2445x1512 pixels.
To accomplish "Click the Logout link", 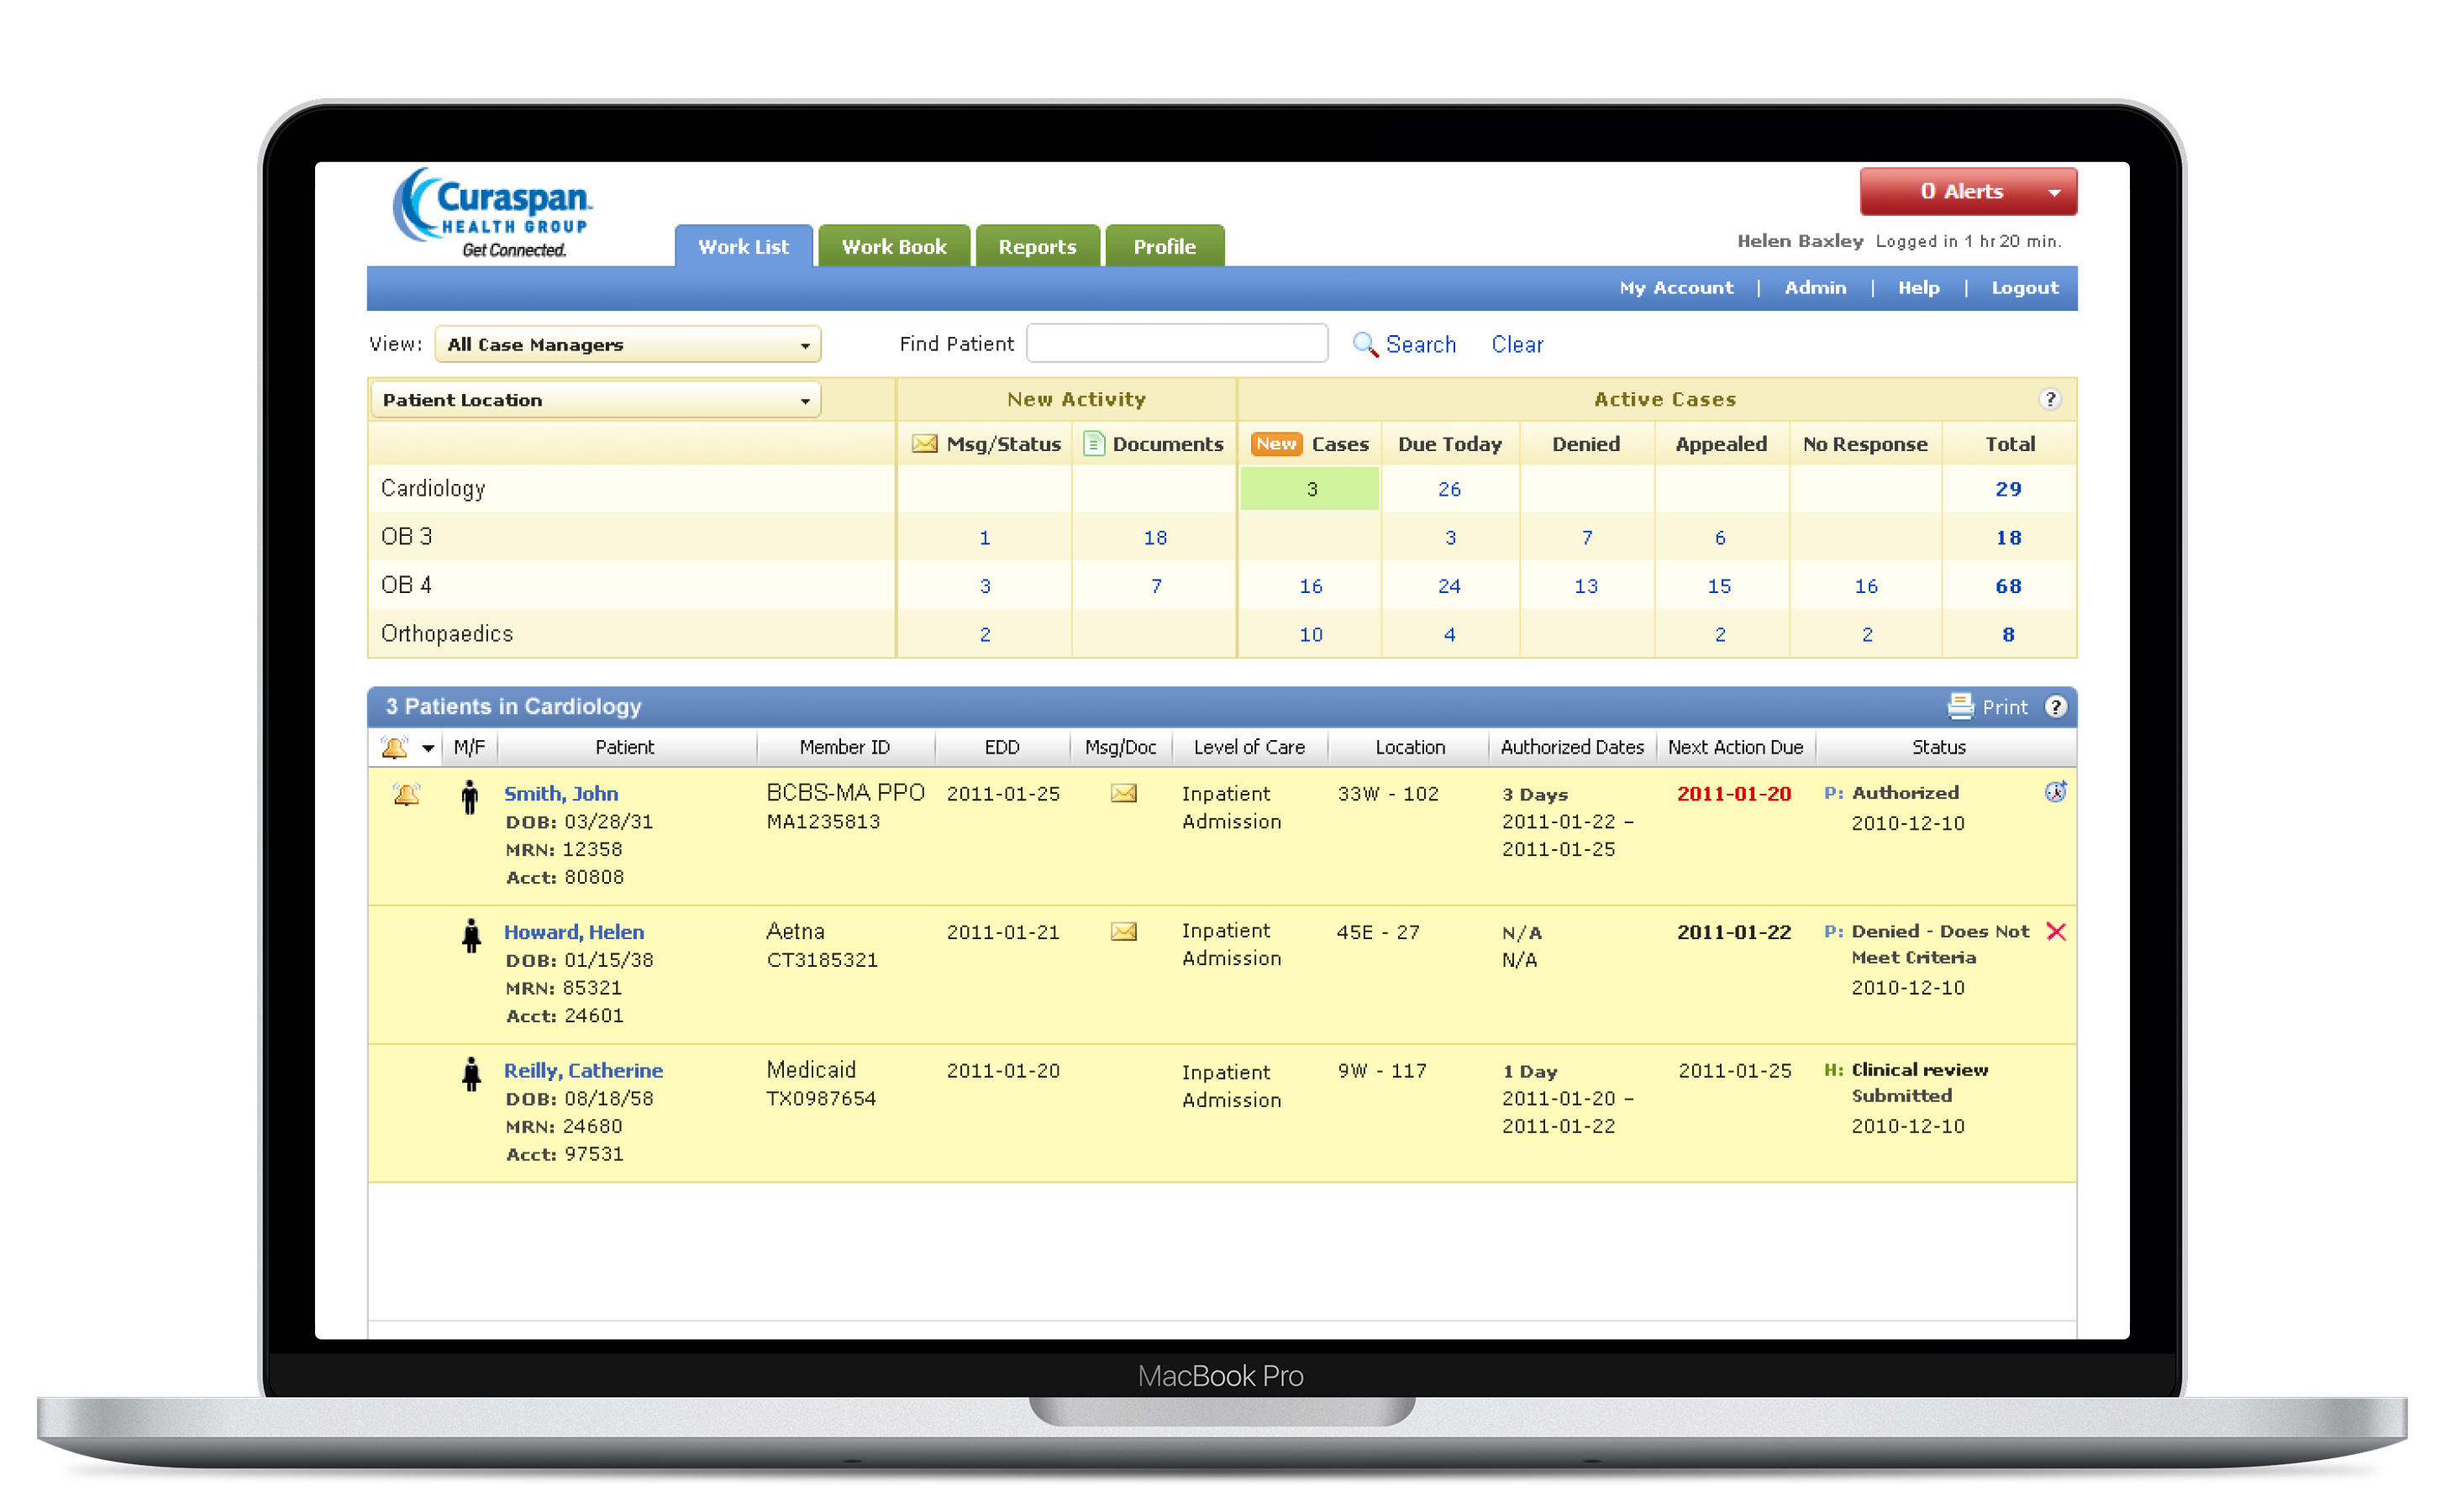I will 2024,287.
